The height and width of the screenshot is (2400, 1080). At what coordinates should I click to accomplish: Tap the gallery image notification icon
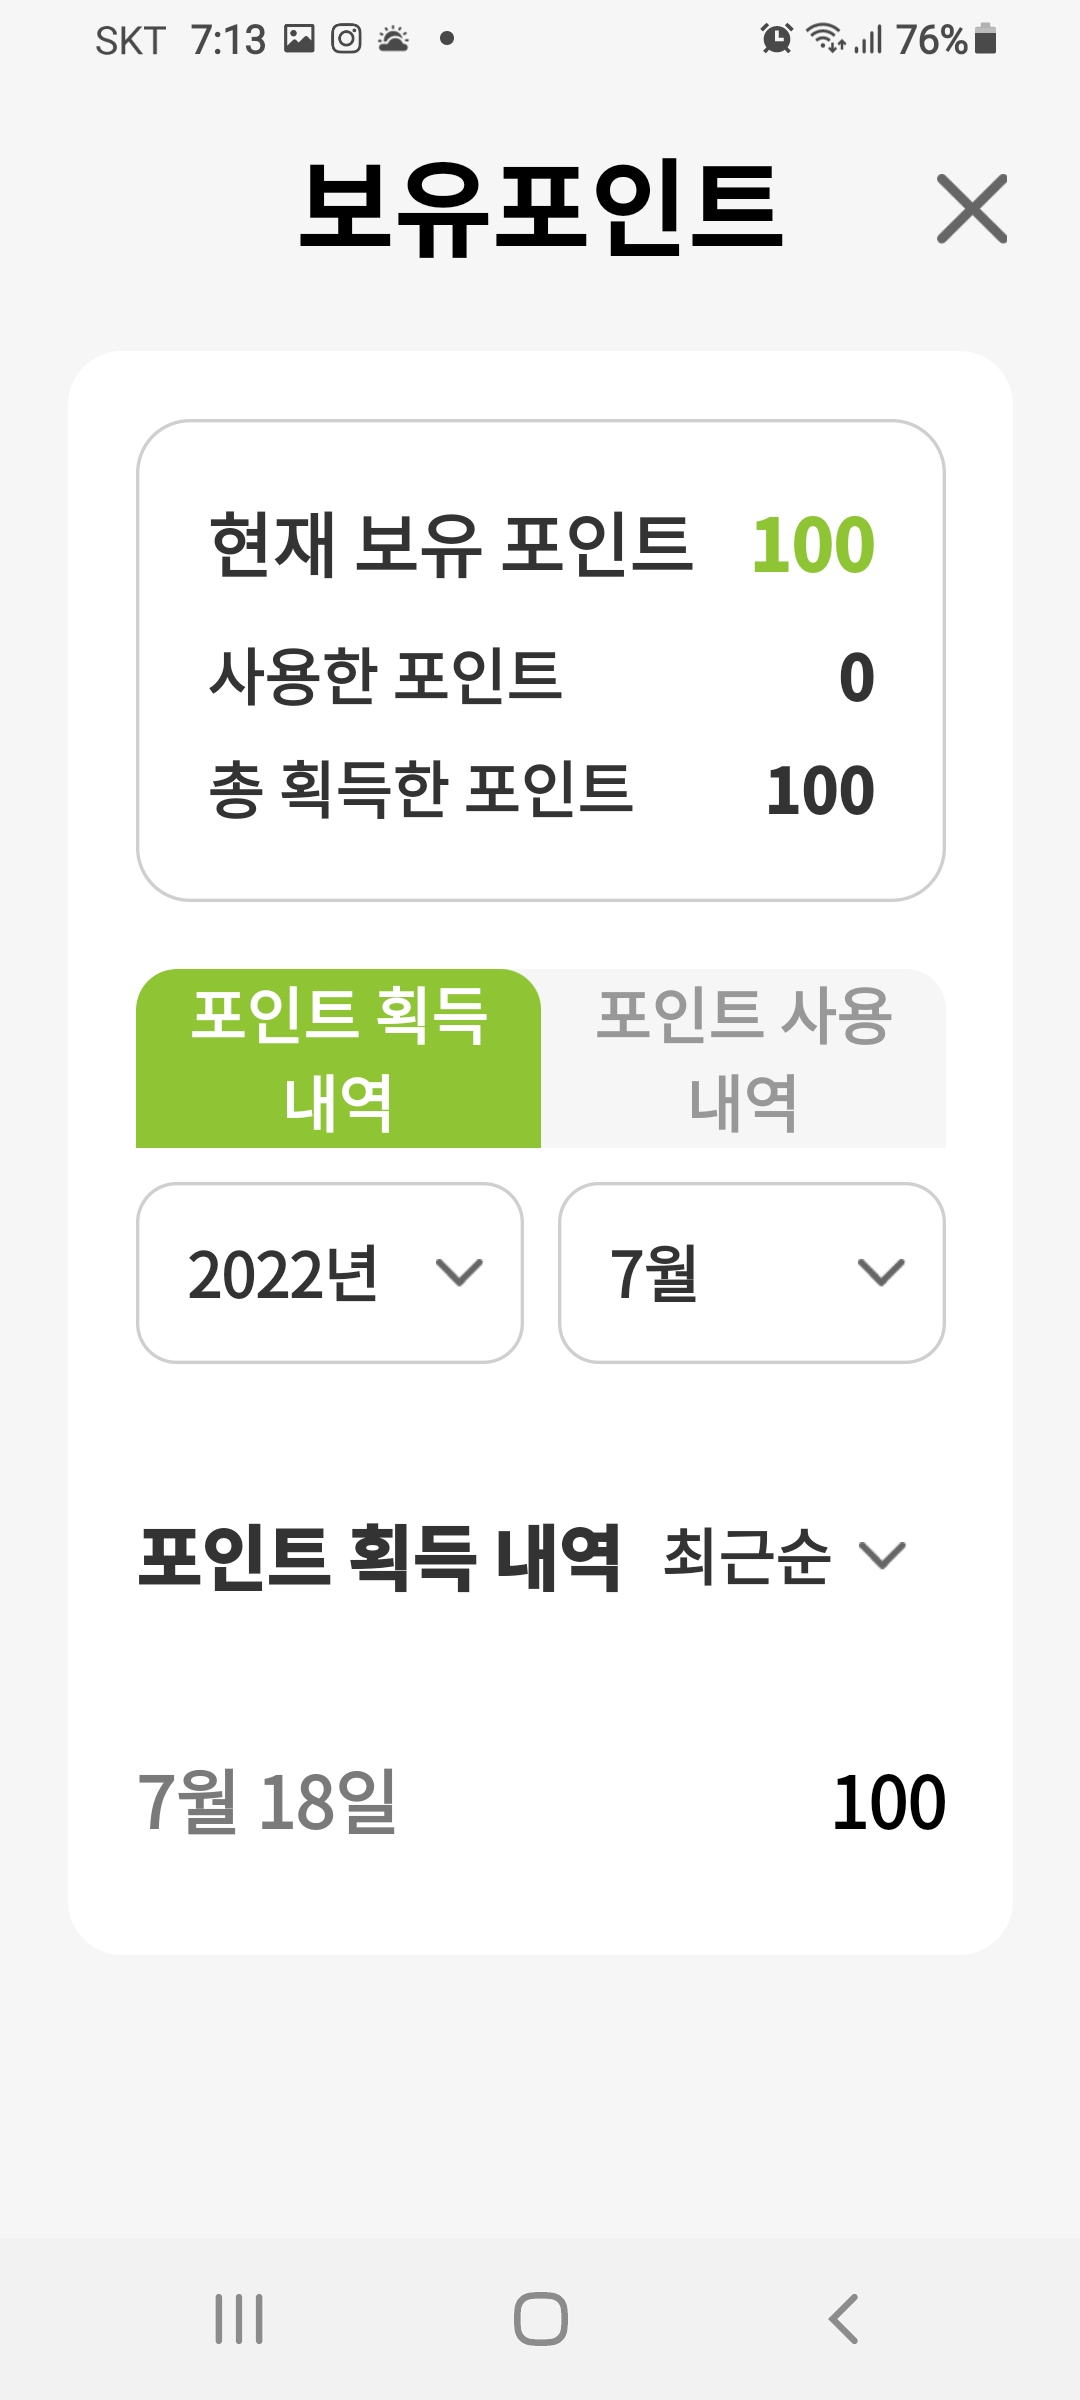[299, 39]
